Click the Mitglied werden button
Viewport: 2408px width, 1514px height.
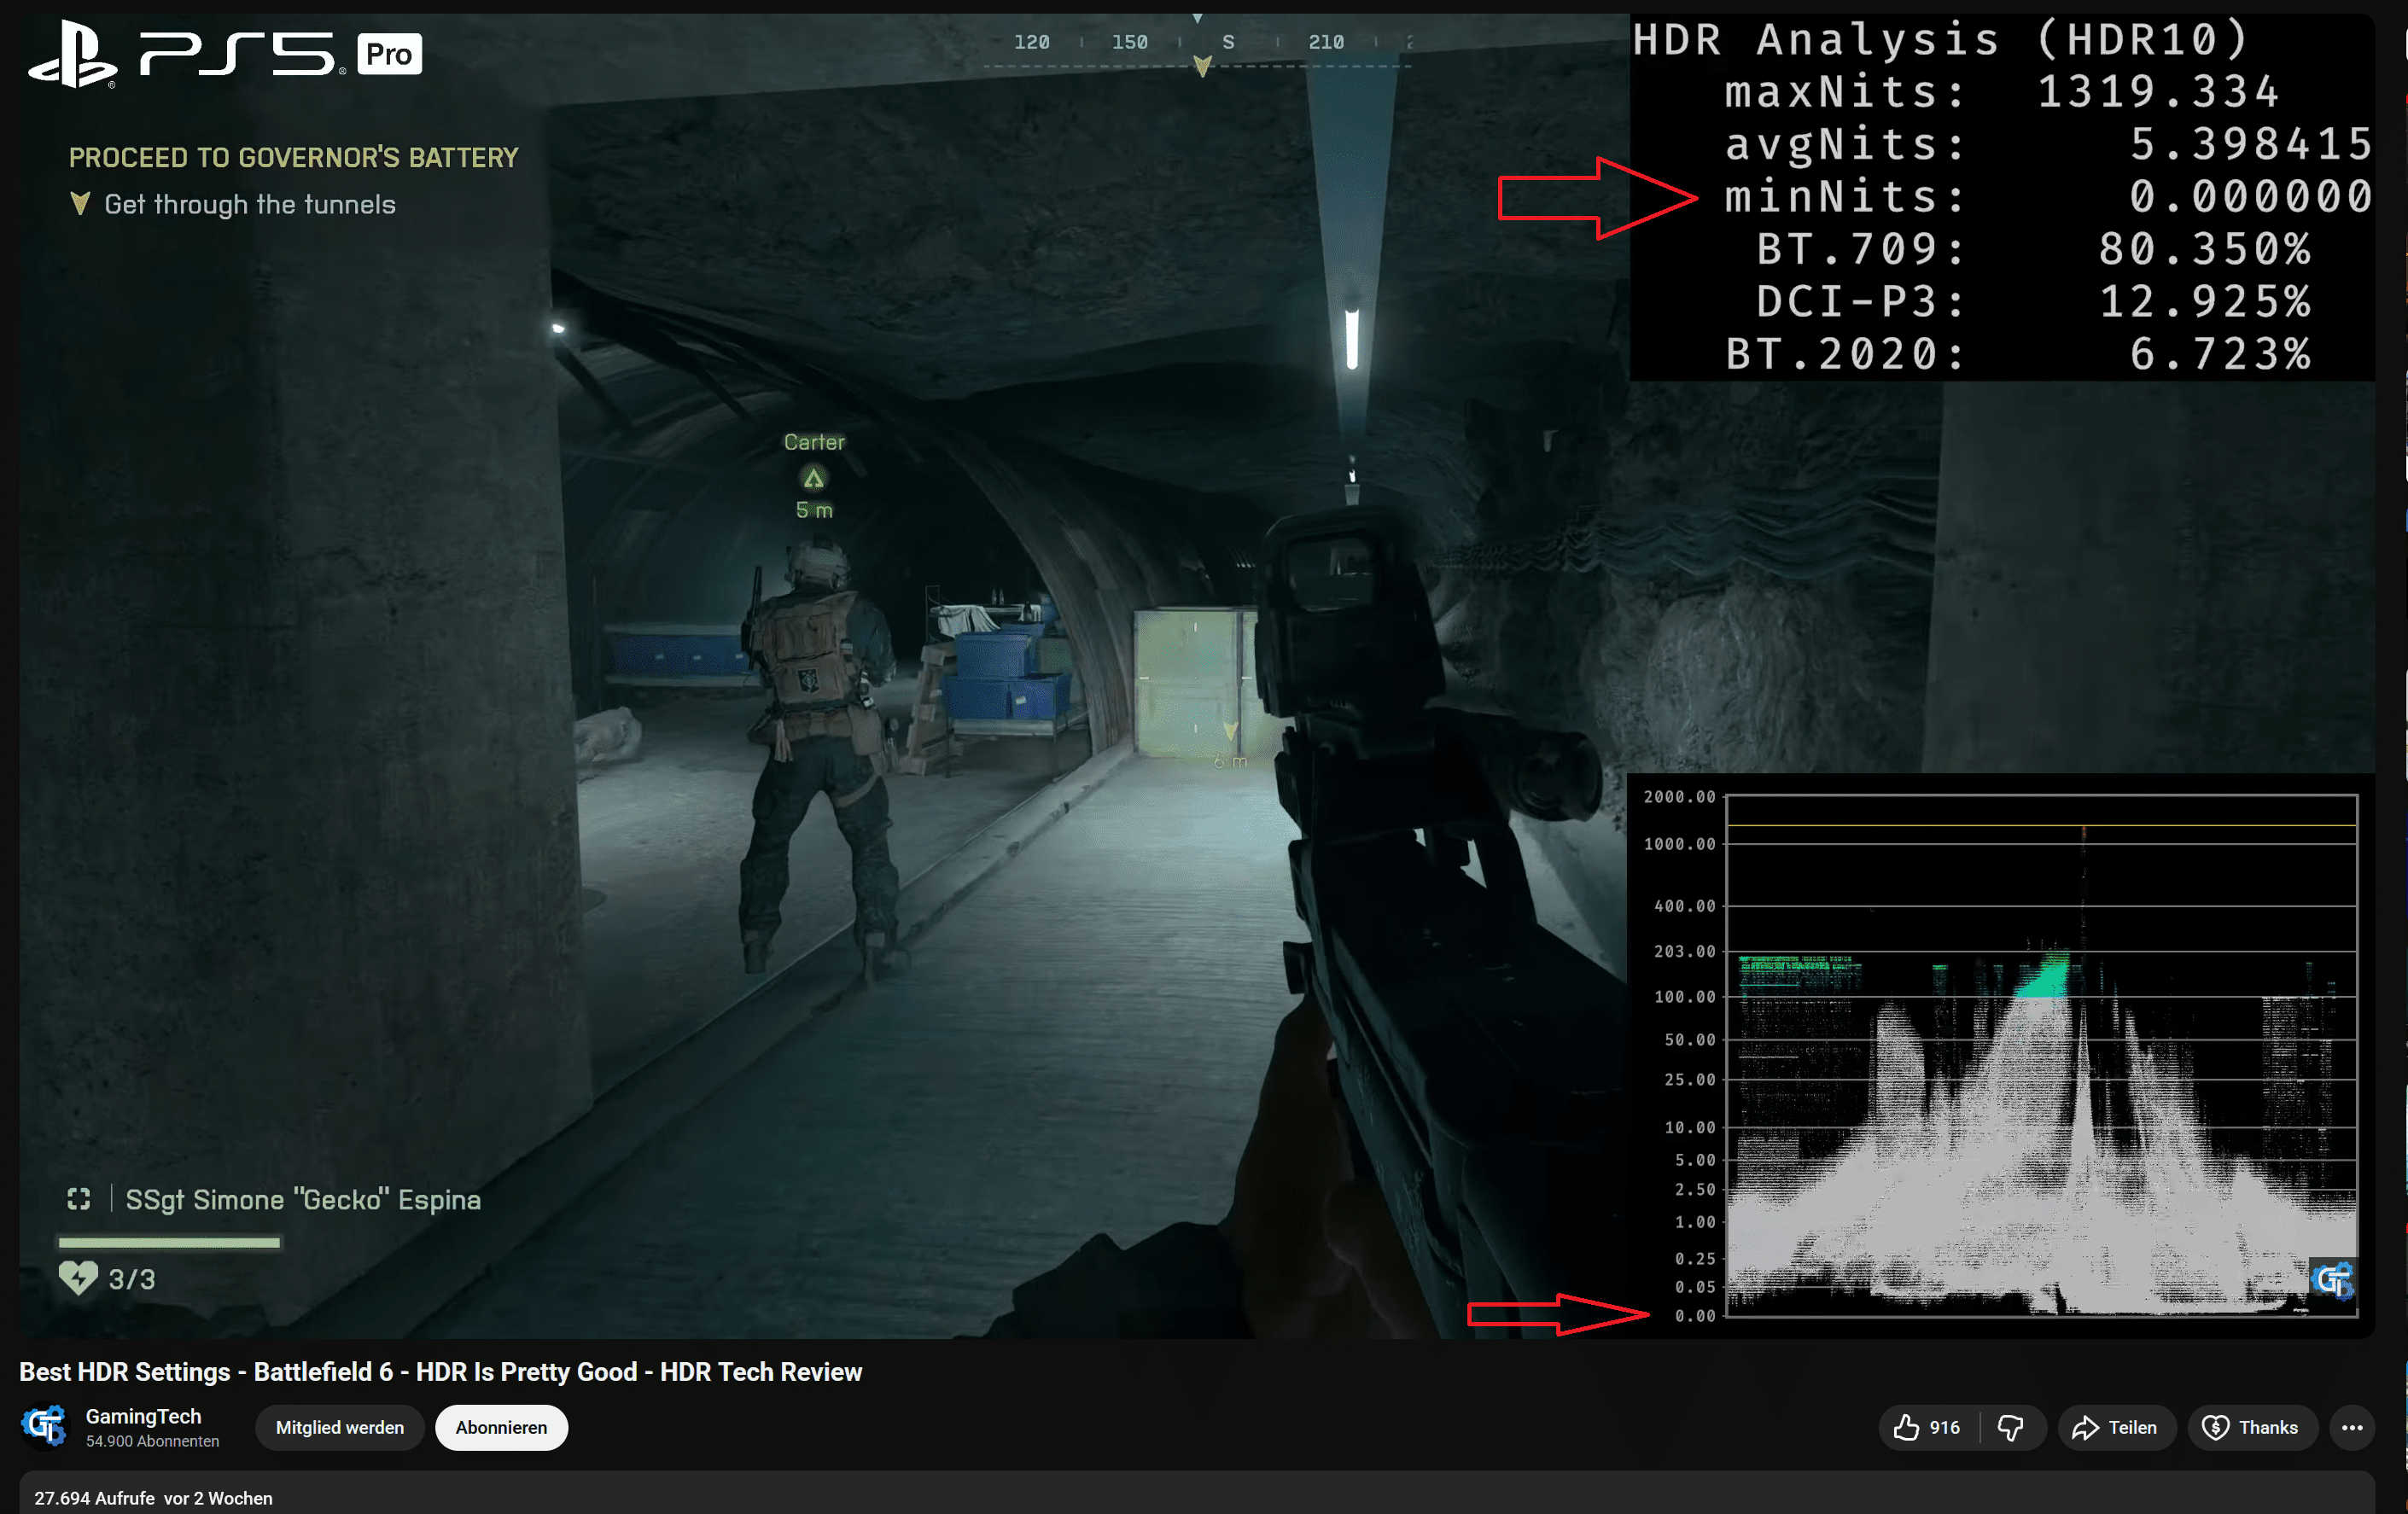(339, 1427)
